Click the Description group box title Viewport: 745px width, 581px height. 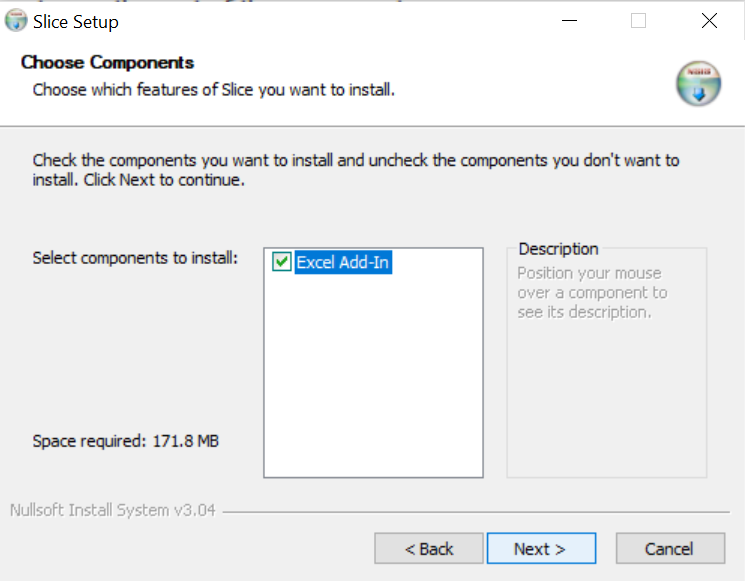pos(558,249)
